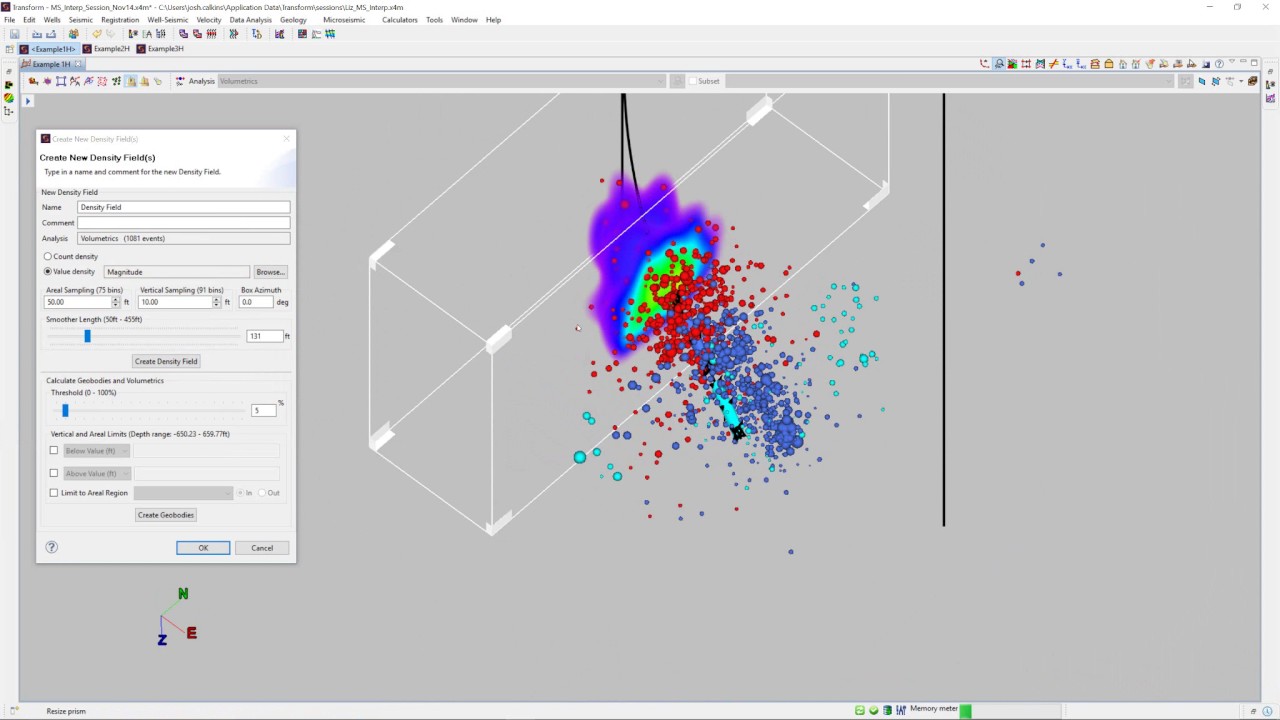Click the green status icon near Memory meter

pyautogui.click(x=873, y=710)
